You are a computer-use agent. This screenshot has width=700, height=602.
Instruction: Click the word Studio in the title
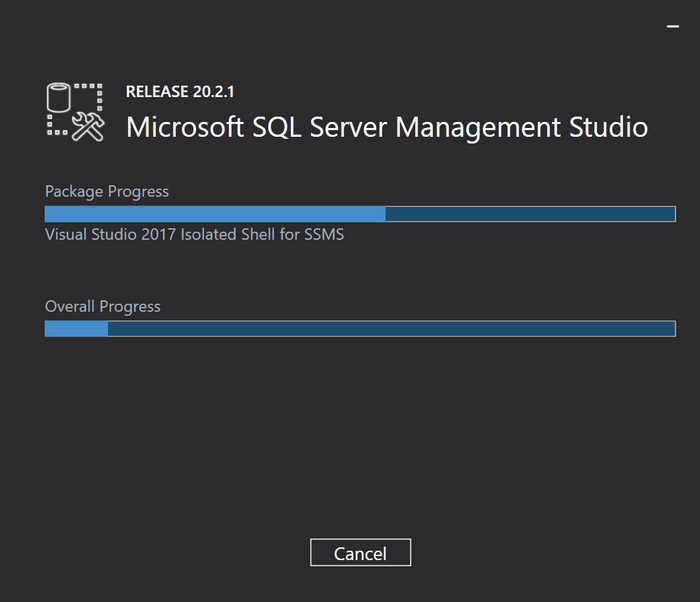607,128
